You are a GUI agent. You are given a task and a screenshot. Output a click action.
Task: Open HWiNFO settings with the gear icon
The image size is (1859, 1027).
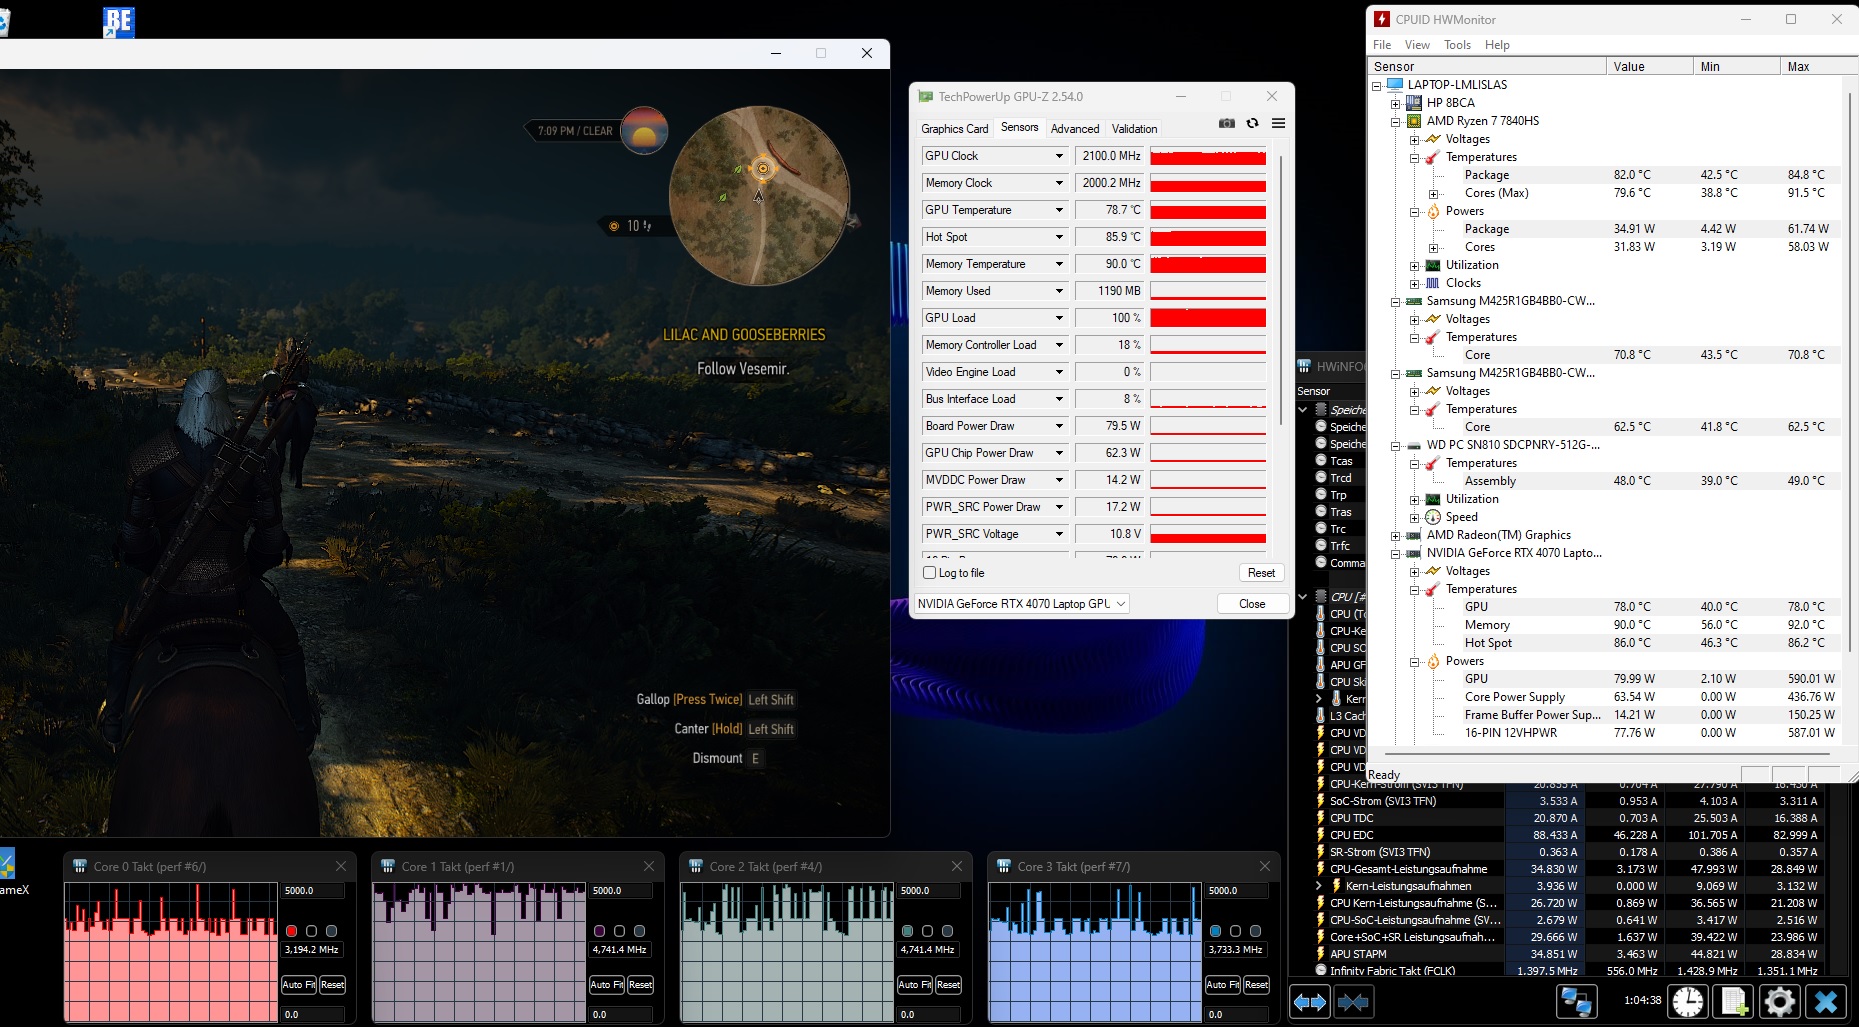(1780, 1001)
